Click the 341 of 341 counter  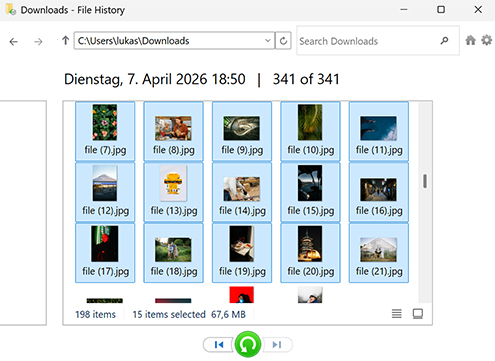(306, 79)
